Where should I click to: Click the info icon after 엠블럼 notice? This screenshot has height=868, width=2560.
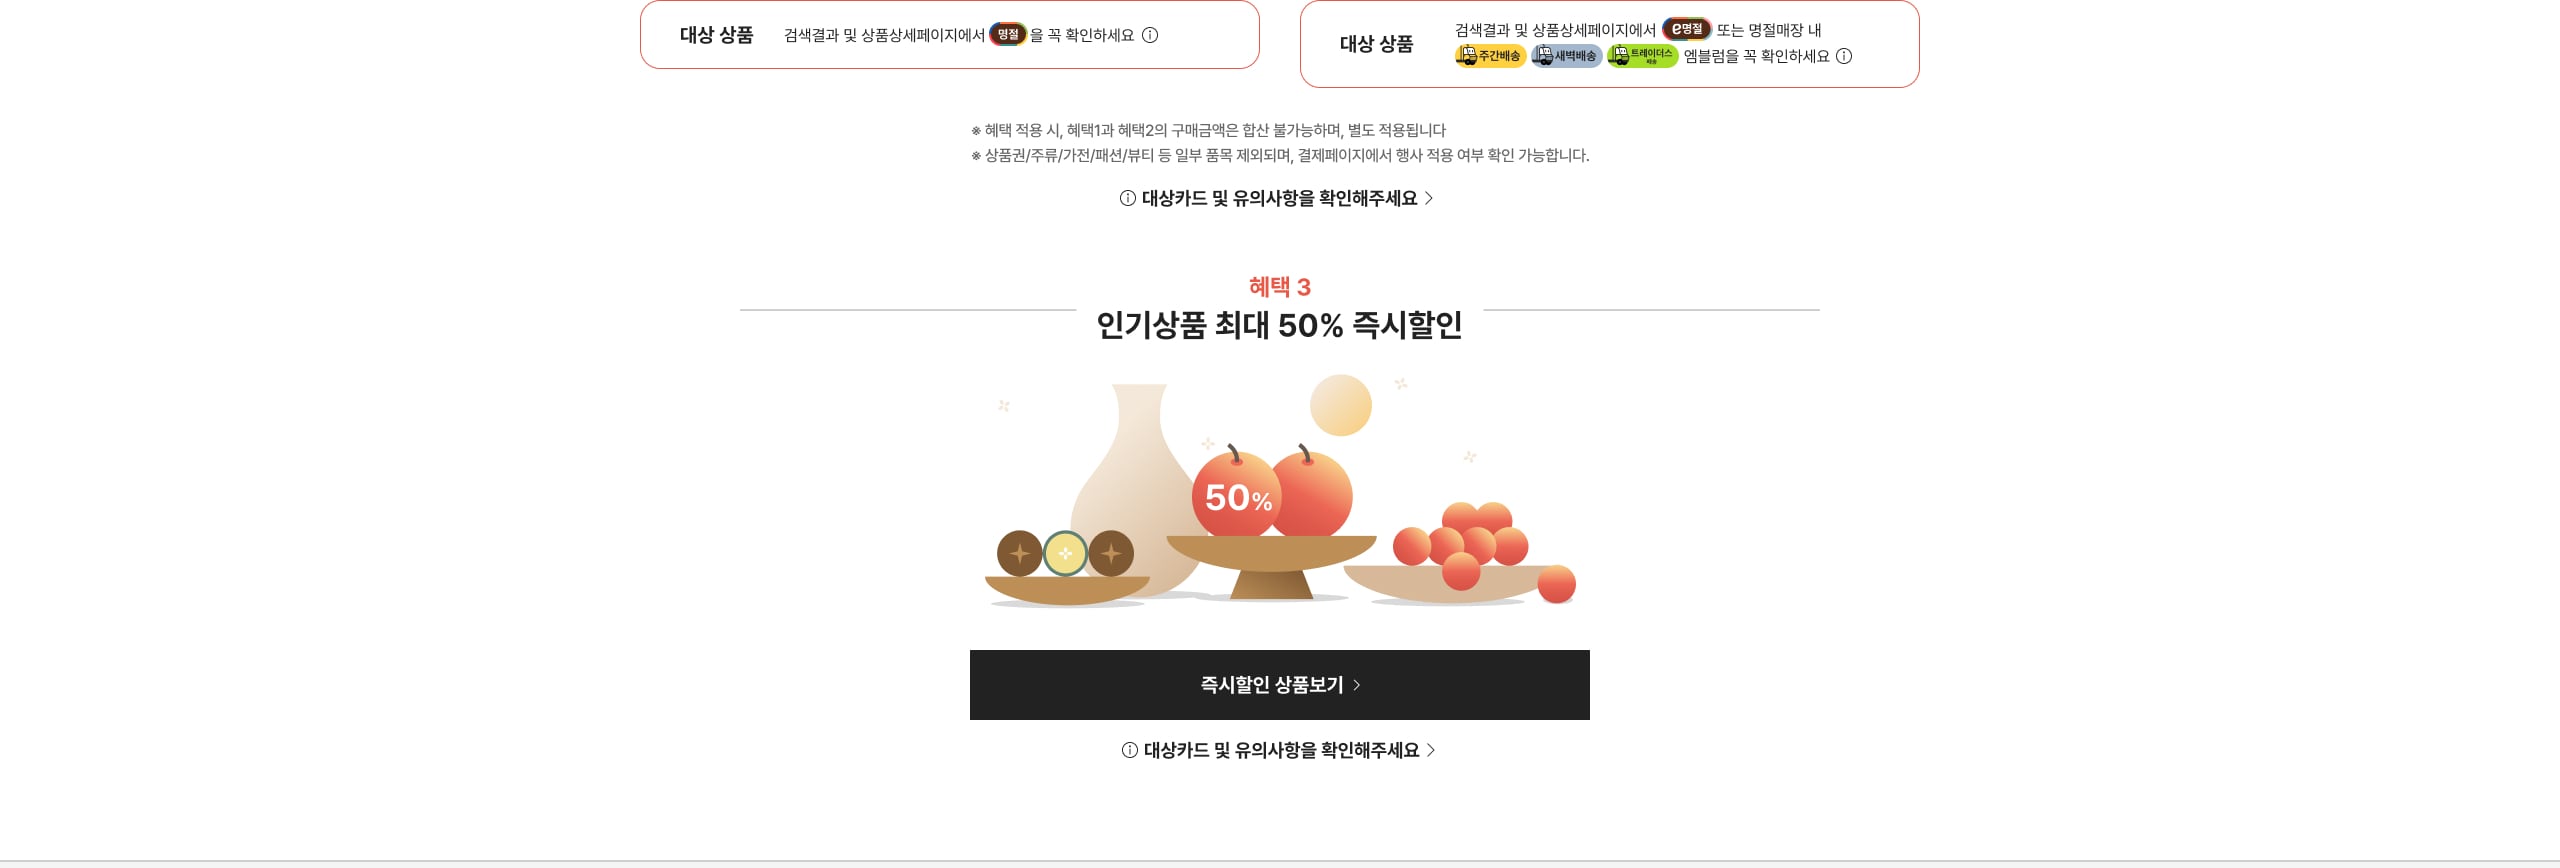1844,56
